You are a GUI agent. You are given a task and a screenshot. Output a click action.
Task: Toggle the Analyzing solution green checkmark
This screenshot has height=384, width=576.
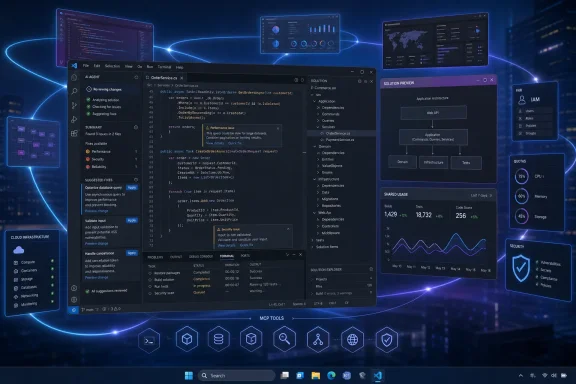(x=88, y=100)
